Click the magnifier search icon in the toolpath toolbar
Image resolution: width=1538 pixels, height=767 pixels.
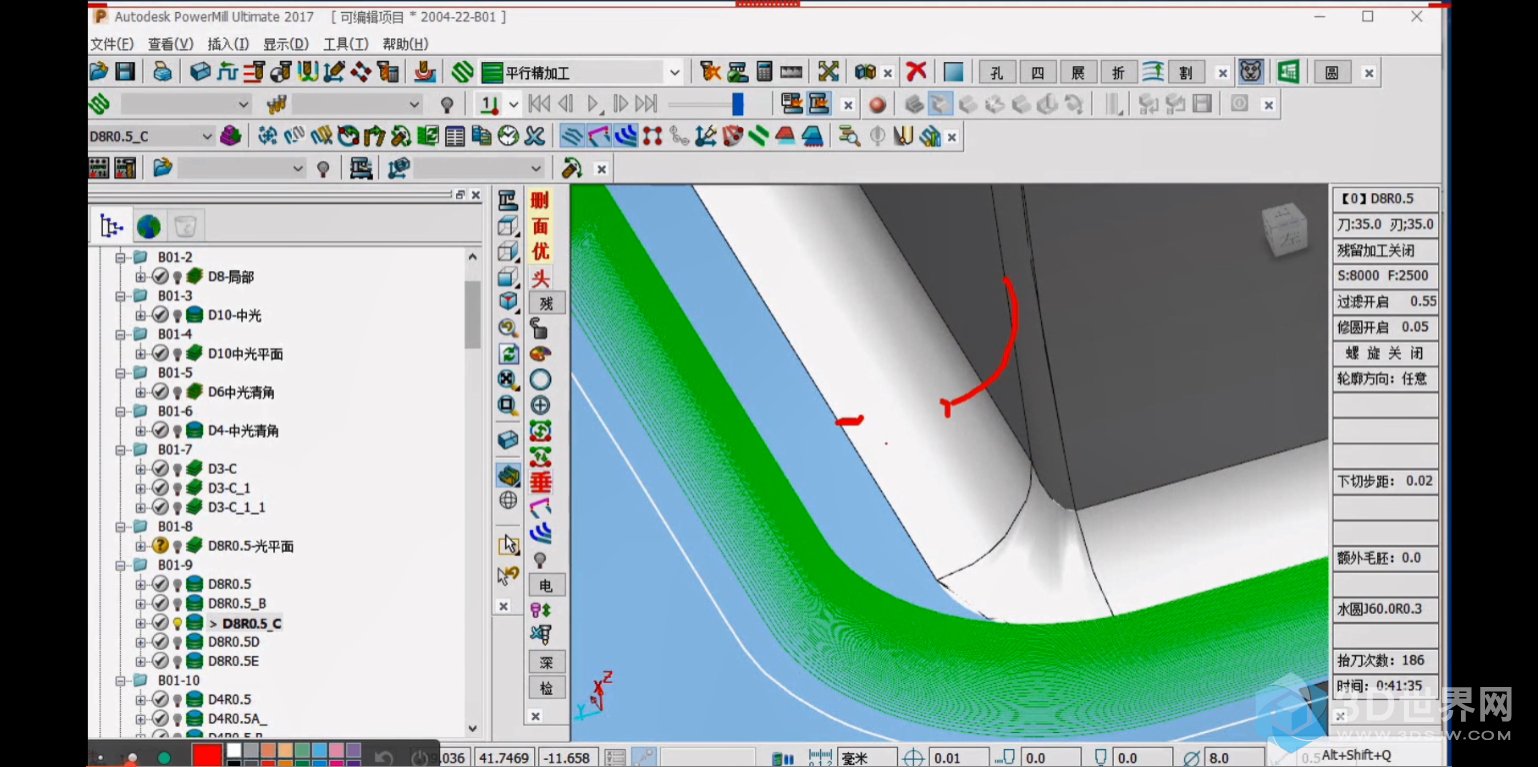[849, 136]
